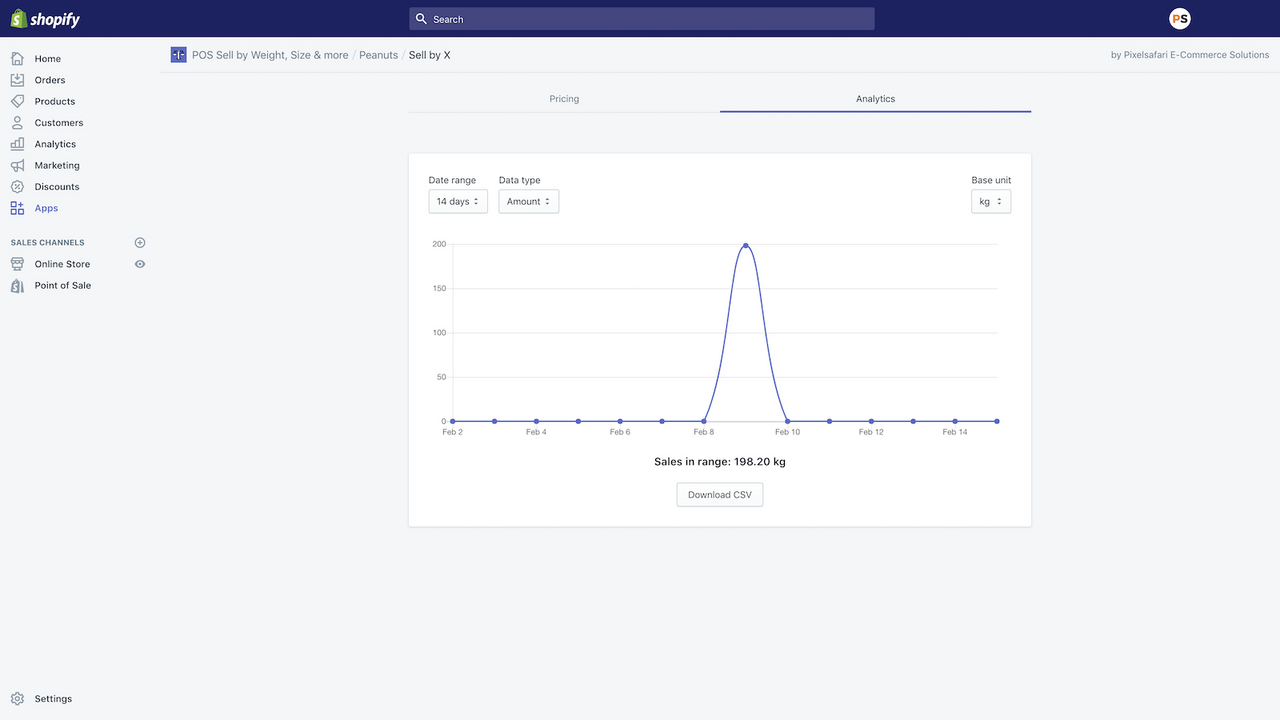Switch to the Pricing tab

pyautogui.click(x=564, y=99)
